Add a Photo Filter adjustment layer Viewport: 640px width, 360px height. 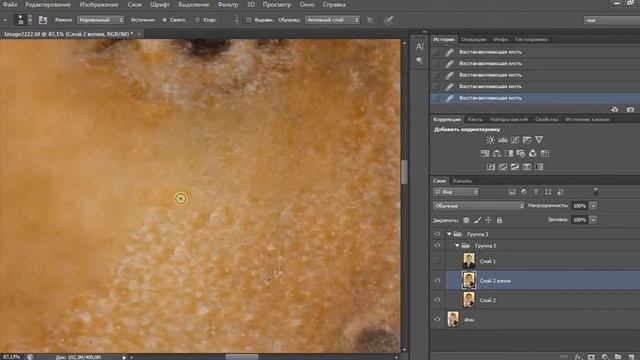(x=520, y=153)
